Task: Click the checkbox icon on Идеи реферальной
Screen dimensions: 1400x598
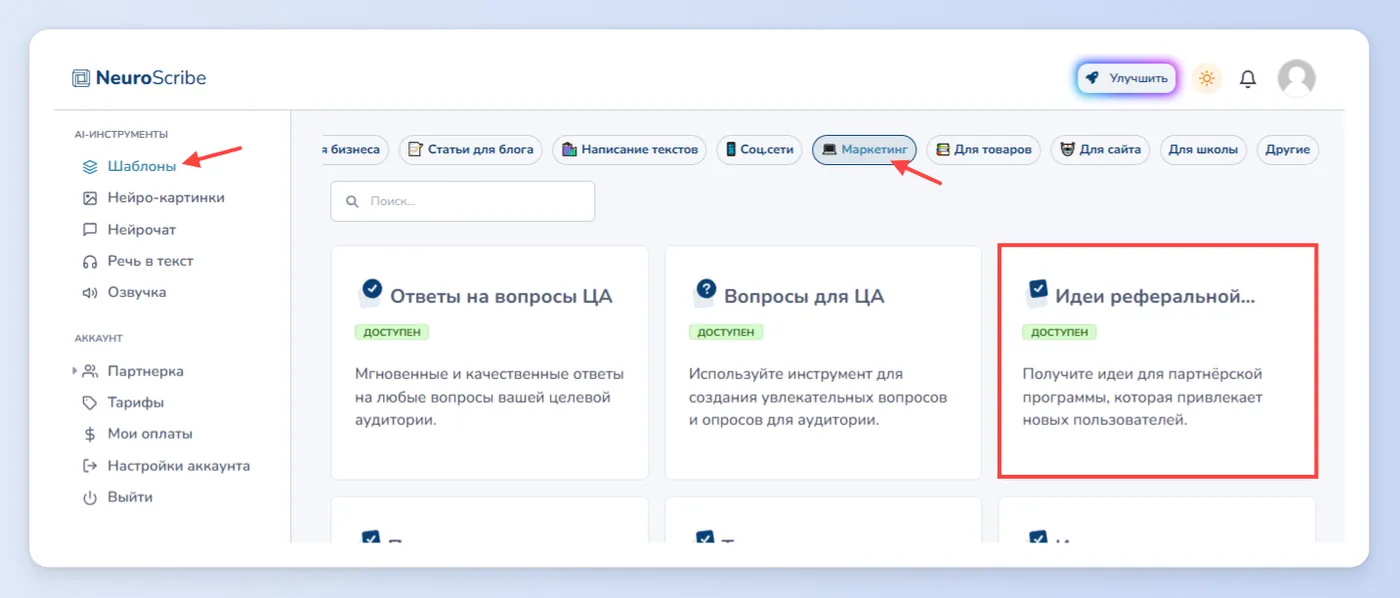Action: point(1038,292)
